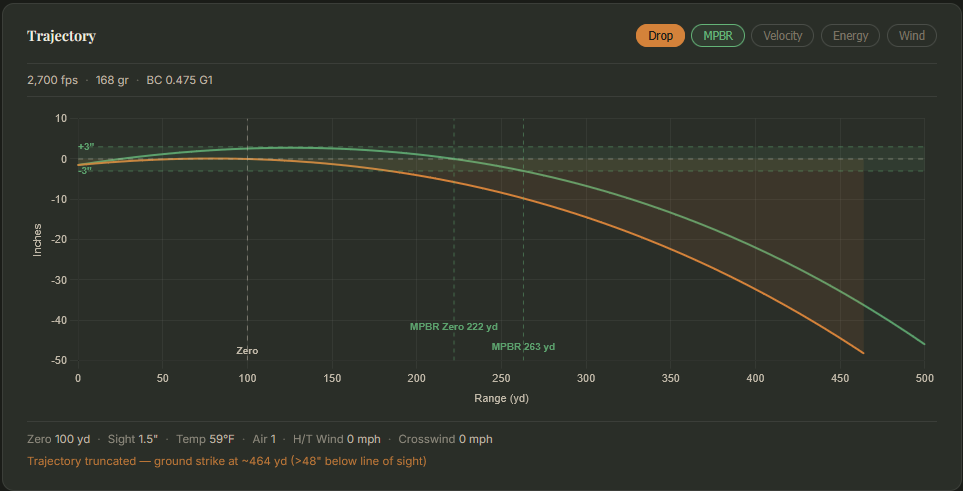Click the -50 tick on inches axis
963x491 pixels.
pyautogui.click(x=59, y=361)
